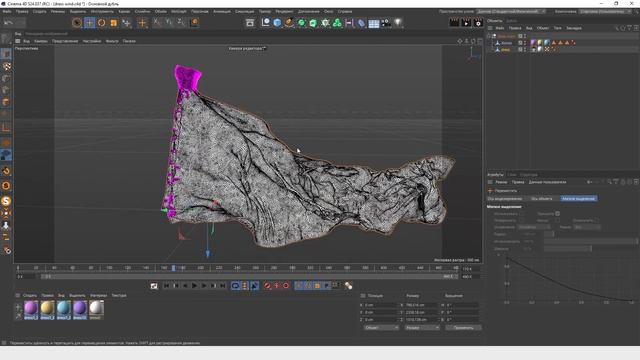
Task: Open the Size mode dropdown in coordinates
Action: (422, 328)
